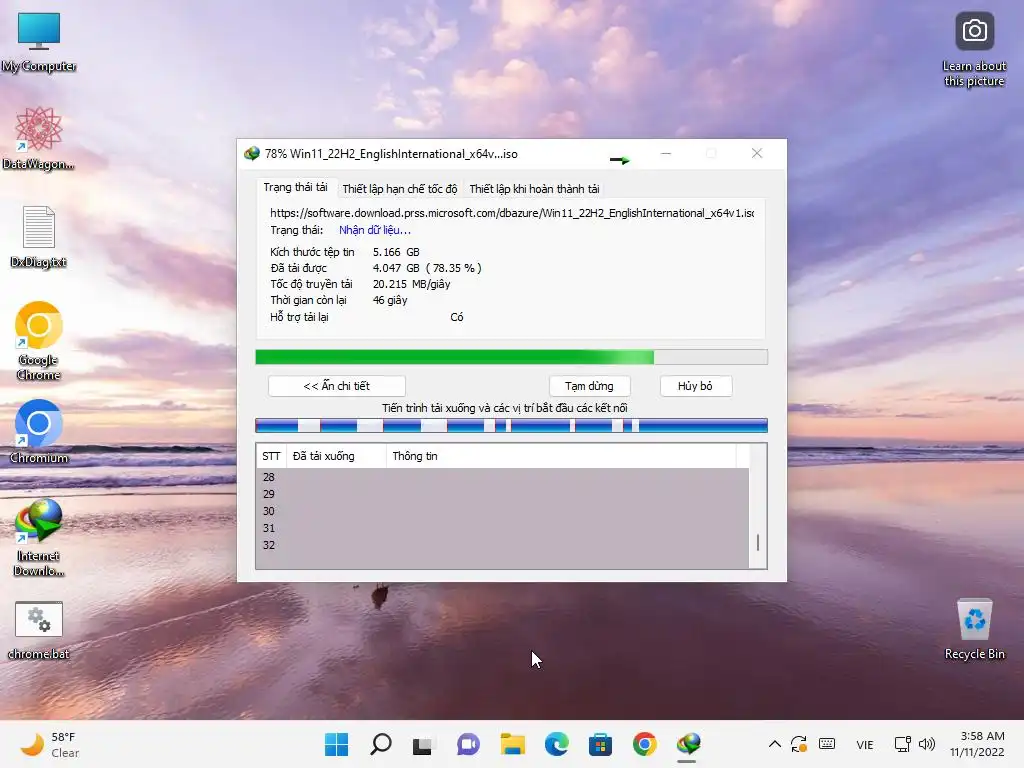Viewport: 1024px width, 768px height.
Task: Click the STT column header
Action: click(271, 456)
